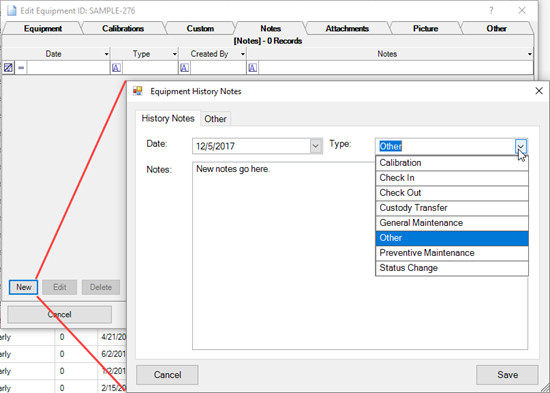Click the filter operator icon under Type column
This screenshot has width=550, height=393.
point(116,67)
